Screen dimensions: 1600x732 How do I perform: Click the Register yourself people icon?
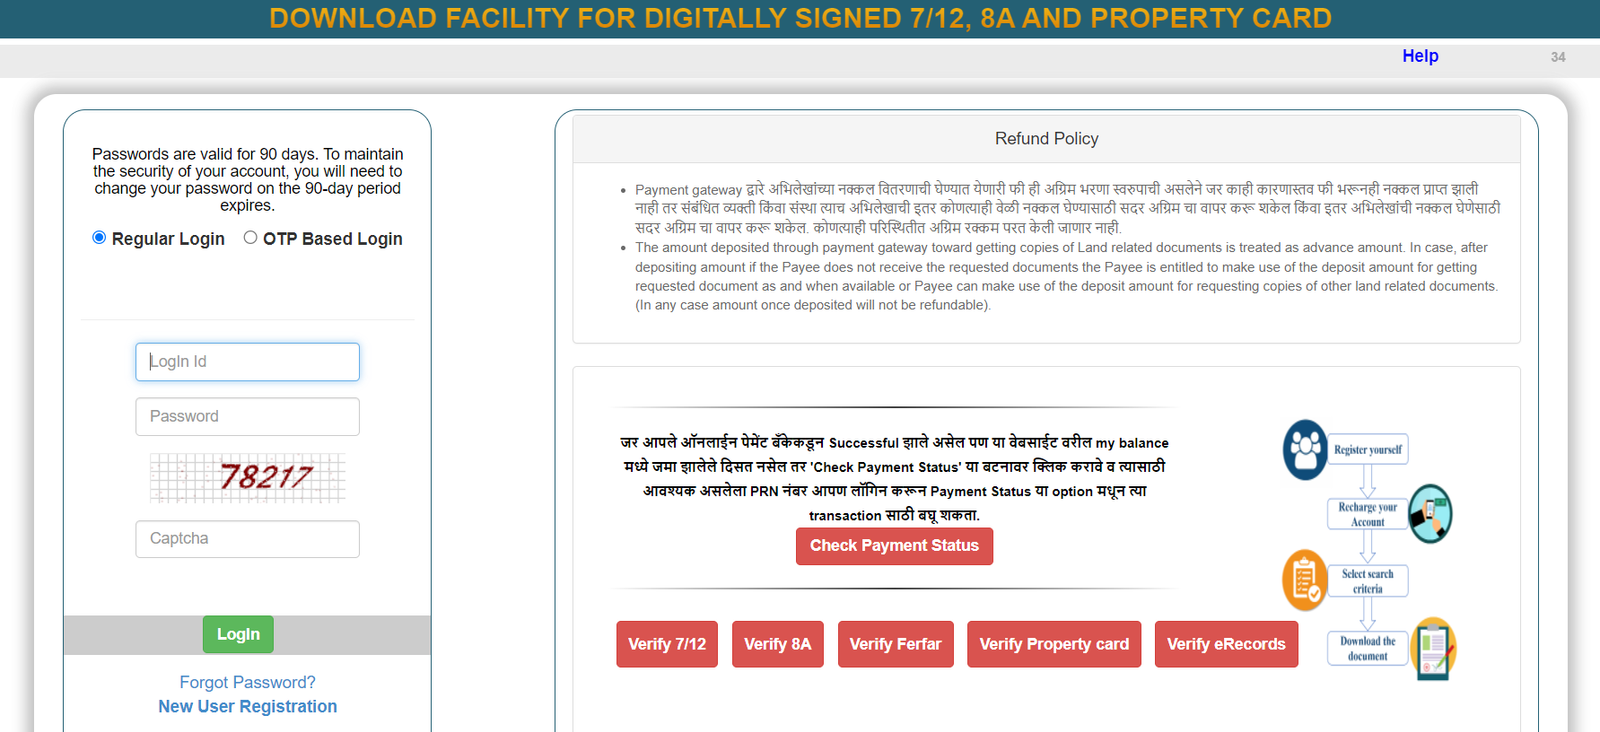(1305, 450)
